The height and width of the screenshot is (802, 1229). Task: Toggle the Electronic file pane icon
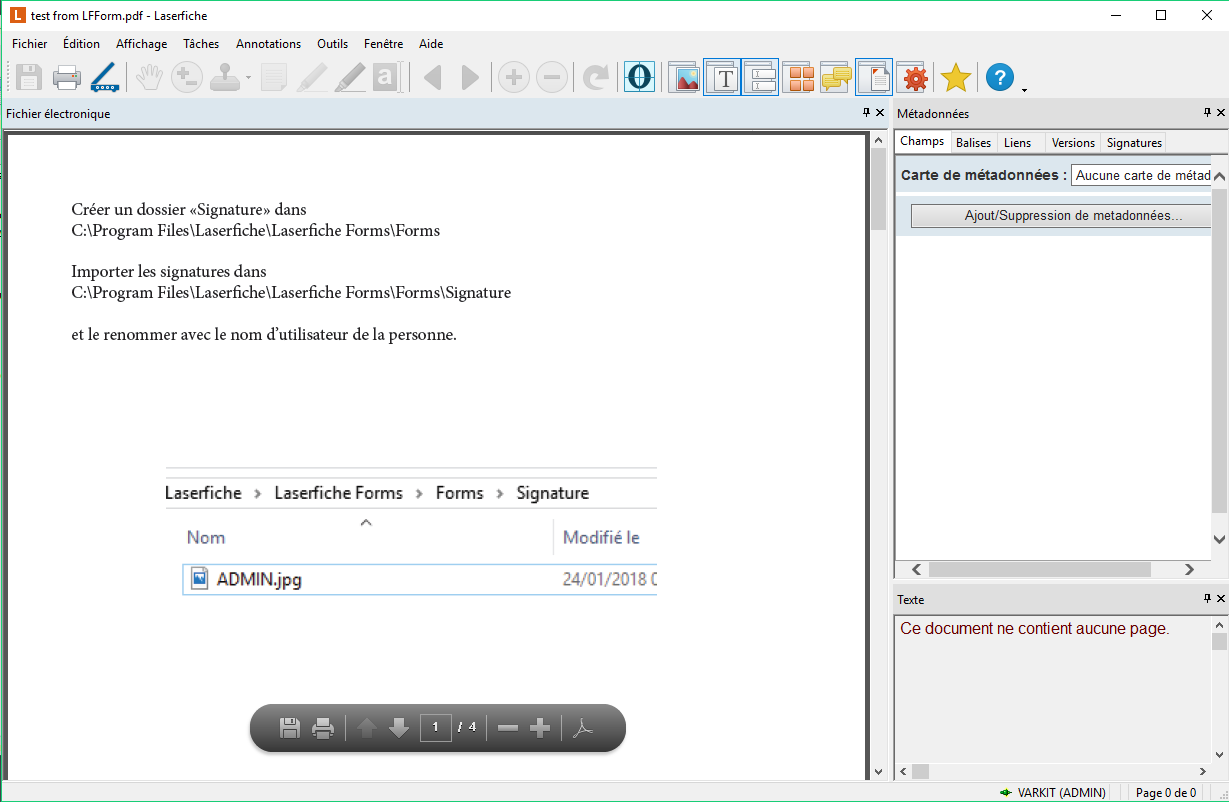click(874, 77)
